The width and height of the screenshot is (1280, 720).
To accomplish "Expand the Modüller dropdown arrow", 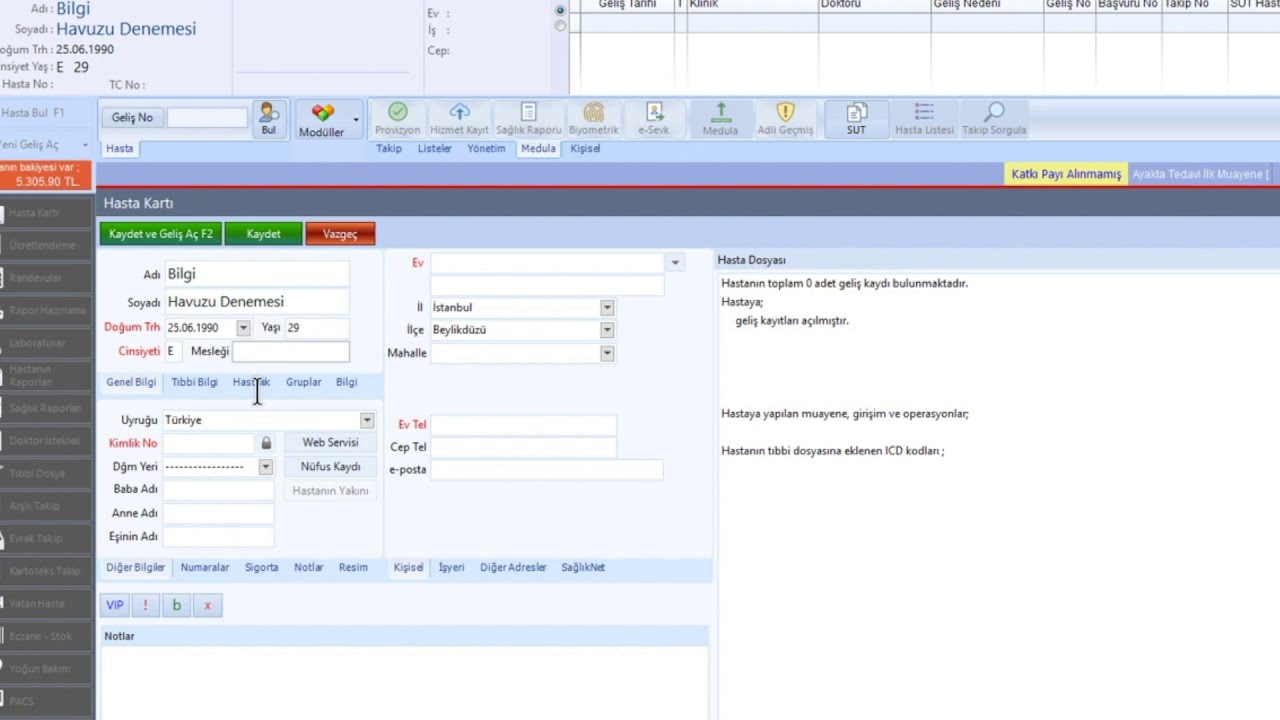I will [356, 120].
